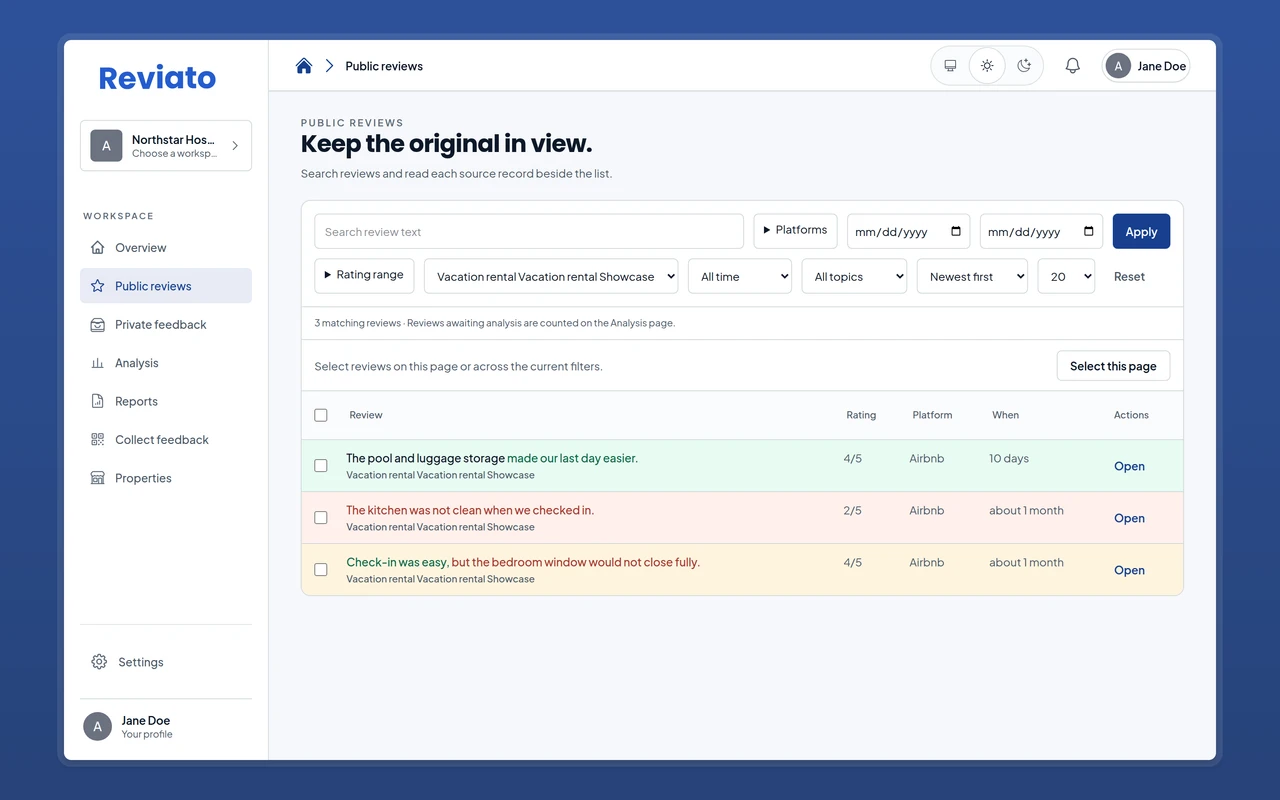Switch to system display theme icon
This screenshot has width=1280, height=800.
(950, 66)
